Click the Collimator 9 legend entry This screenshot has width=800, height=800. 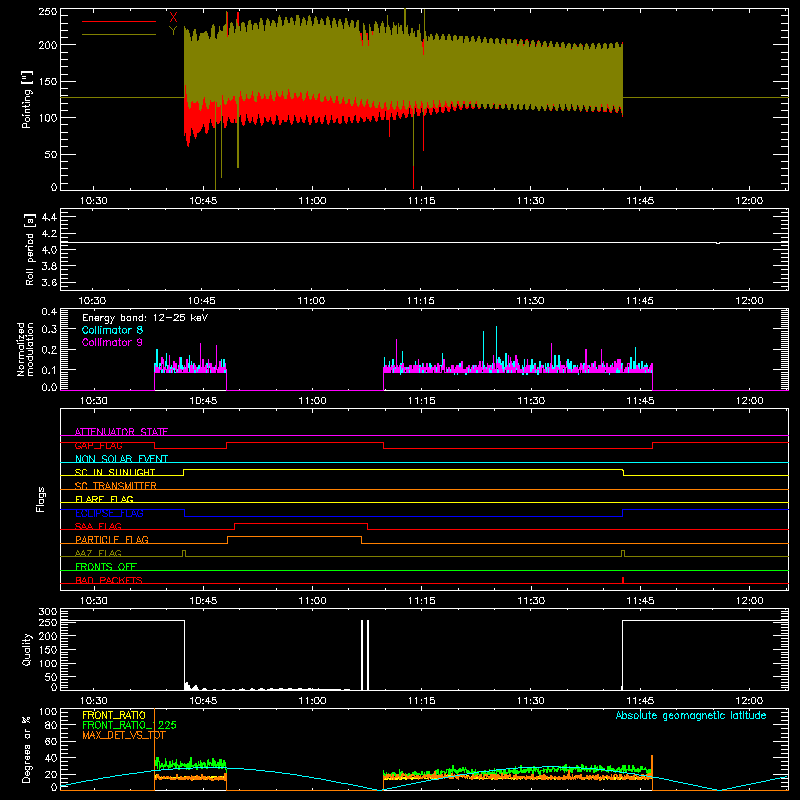click(x=112, y=342)
